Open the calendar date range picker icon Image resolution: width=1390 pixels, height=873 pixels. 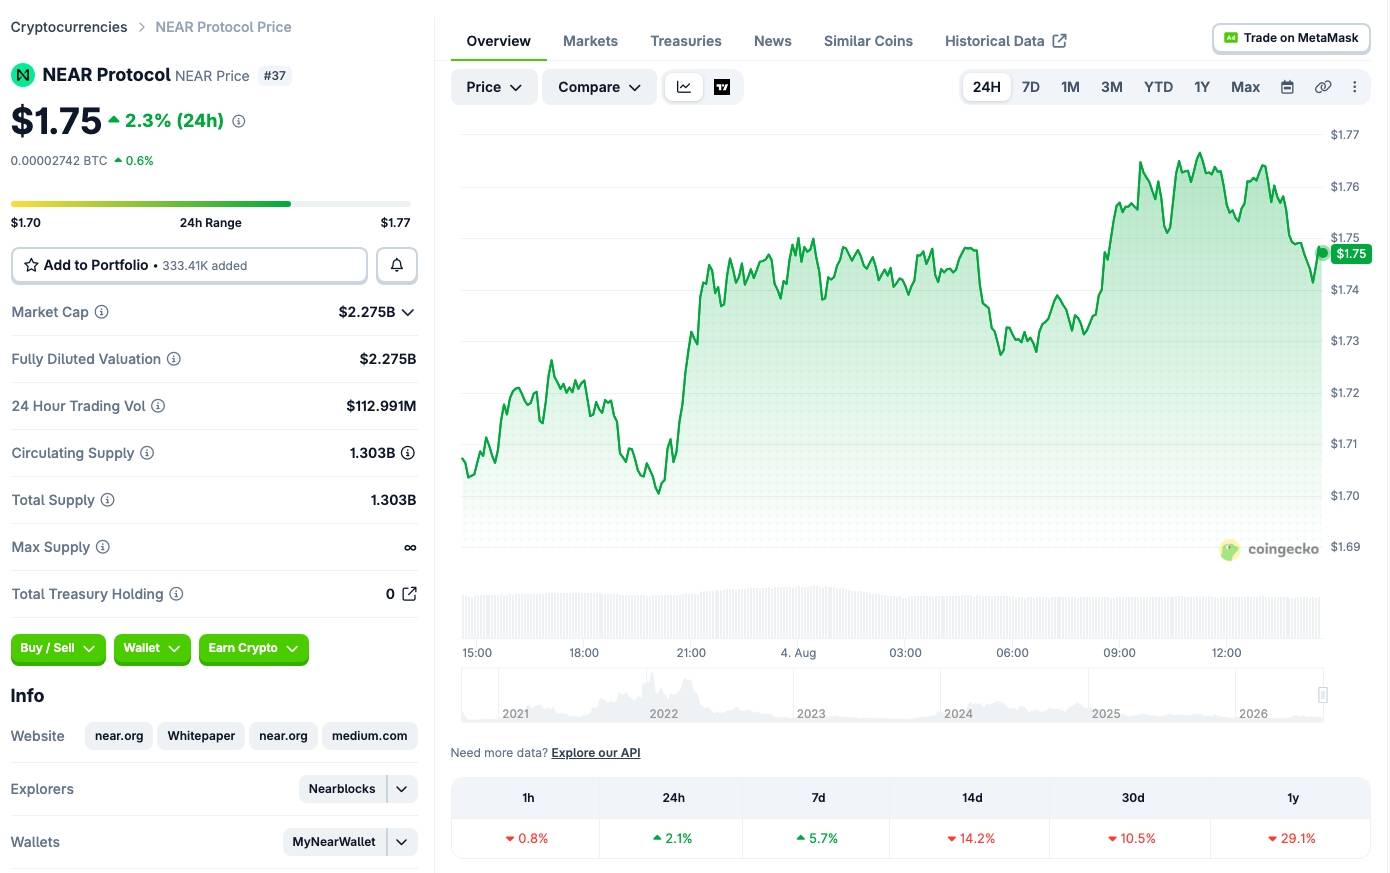click(1288, 87)
